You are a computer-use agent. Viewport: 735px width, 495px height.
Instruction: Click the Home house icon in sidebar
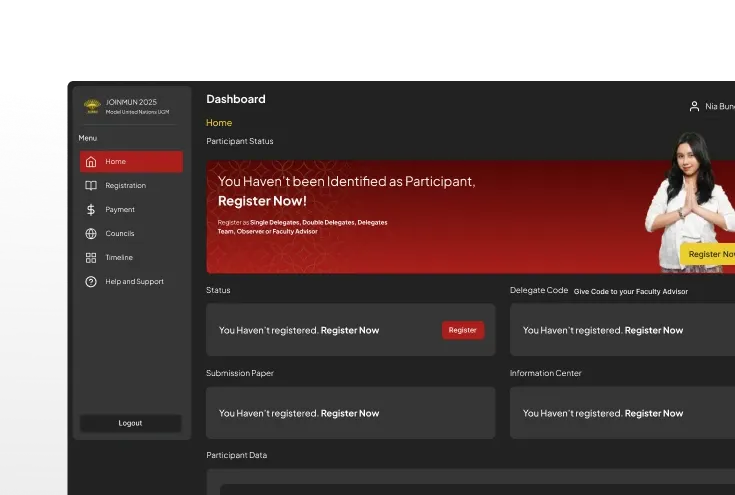pyautogui.click(x=91, y=162)
